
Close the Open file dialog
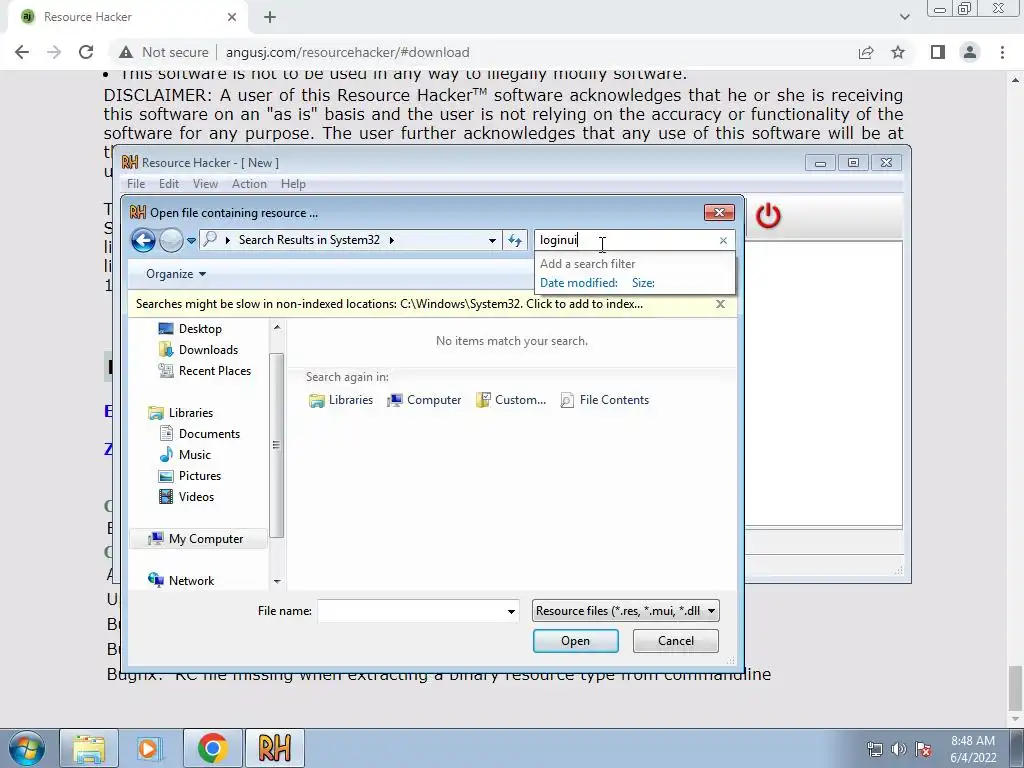tap(719, 212)
